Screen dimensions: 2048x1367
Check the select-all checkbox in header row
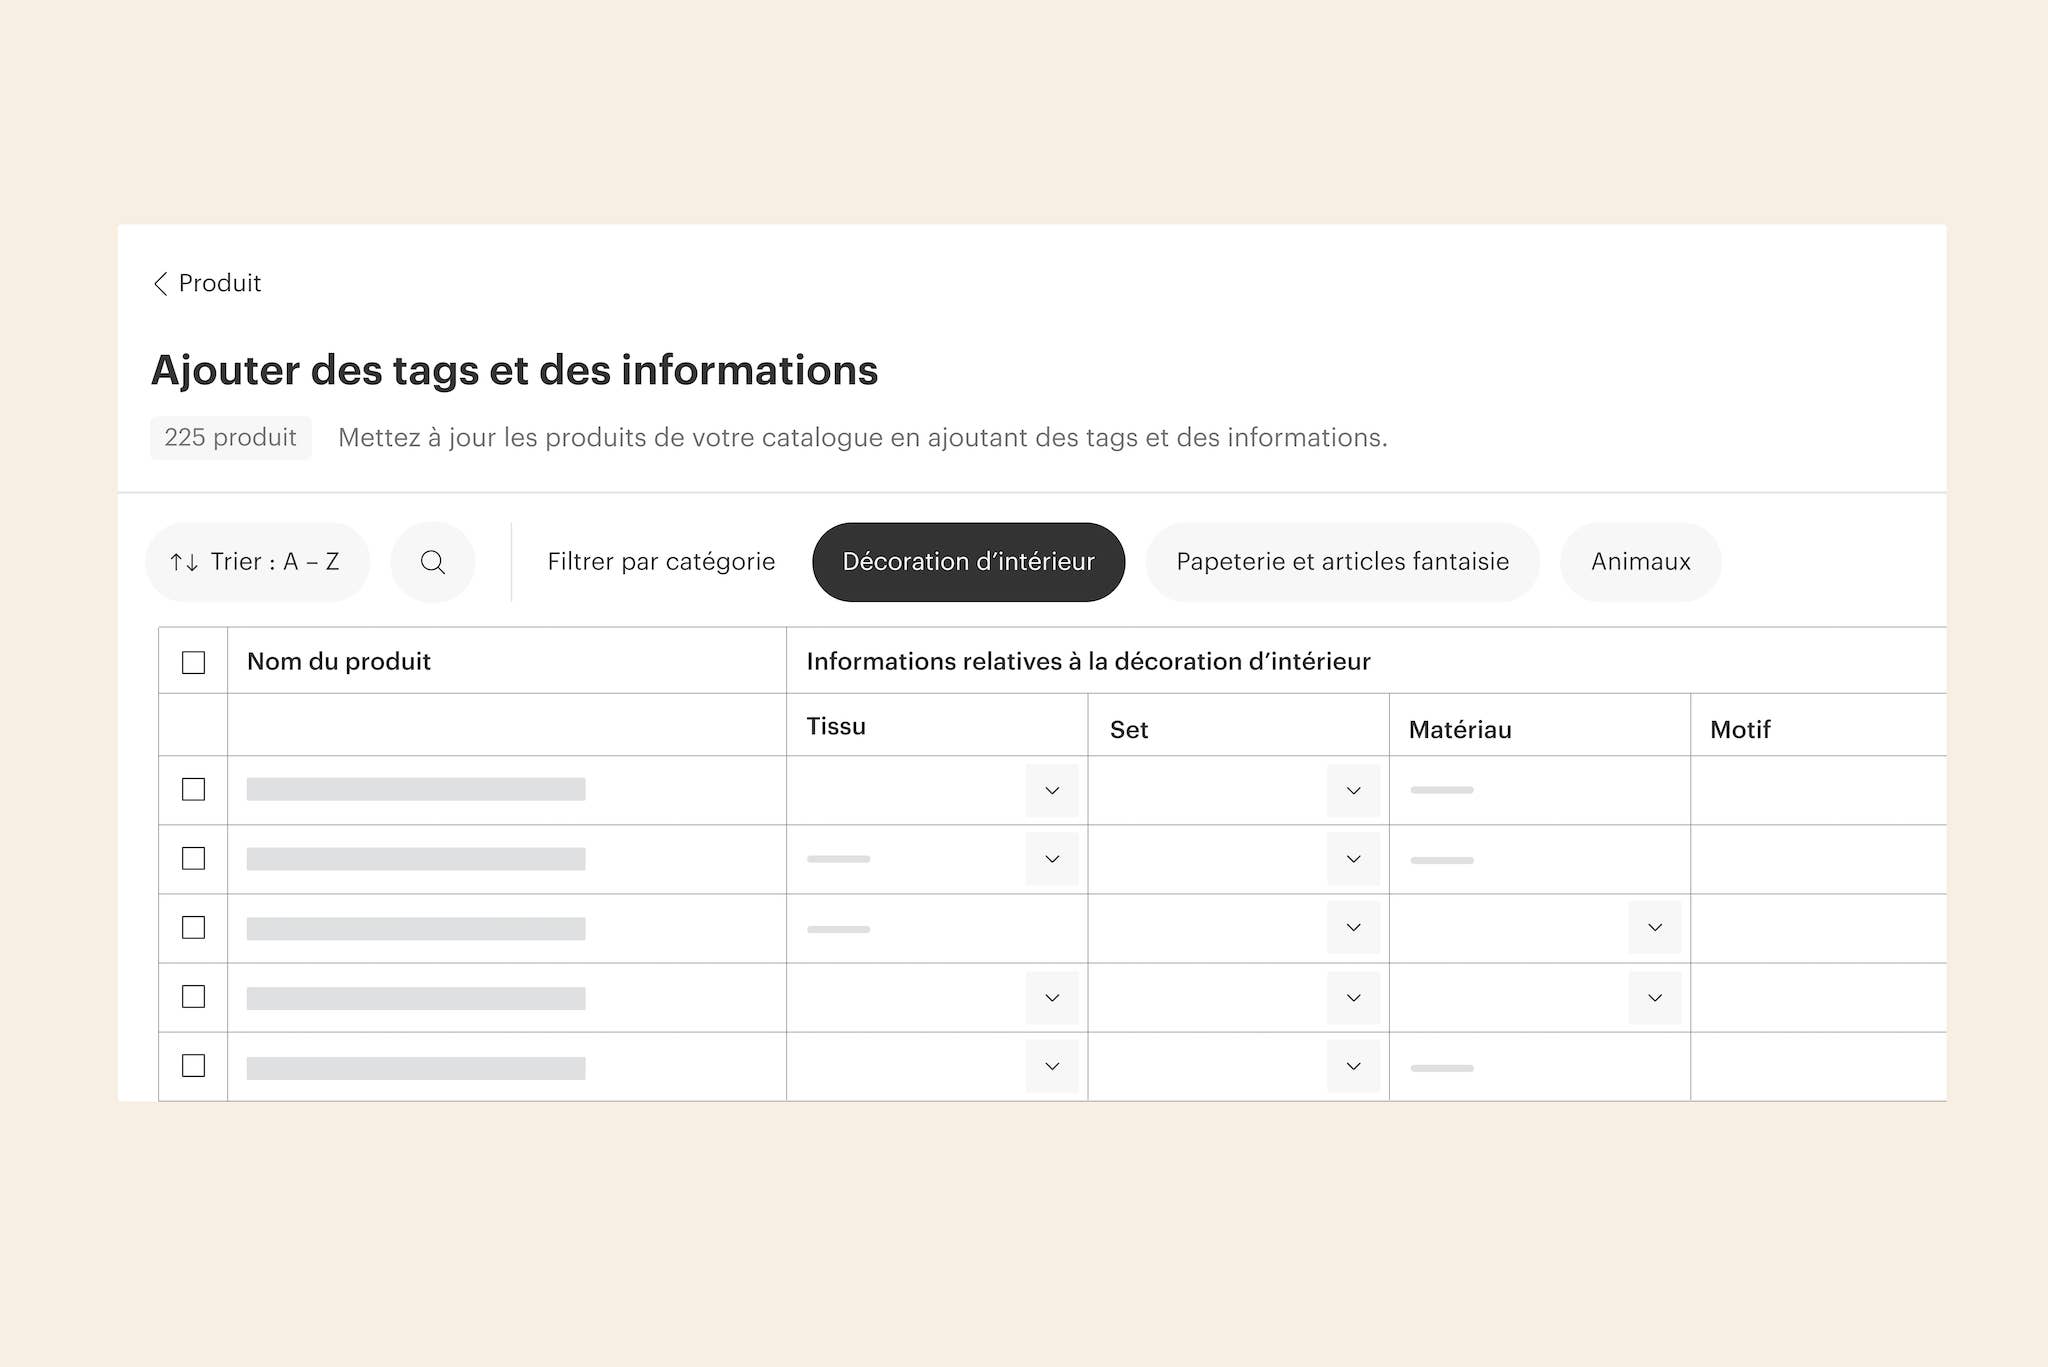(194, 662)
